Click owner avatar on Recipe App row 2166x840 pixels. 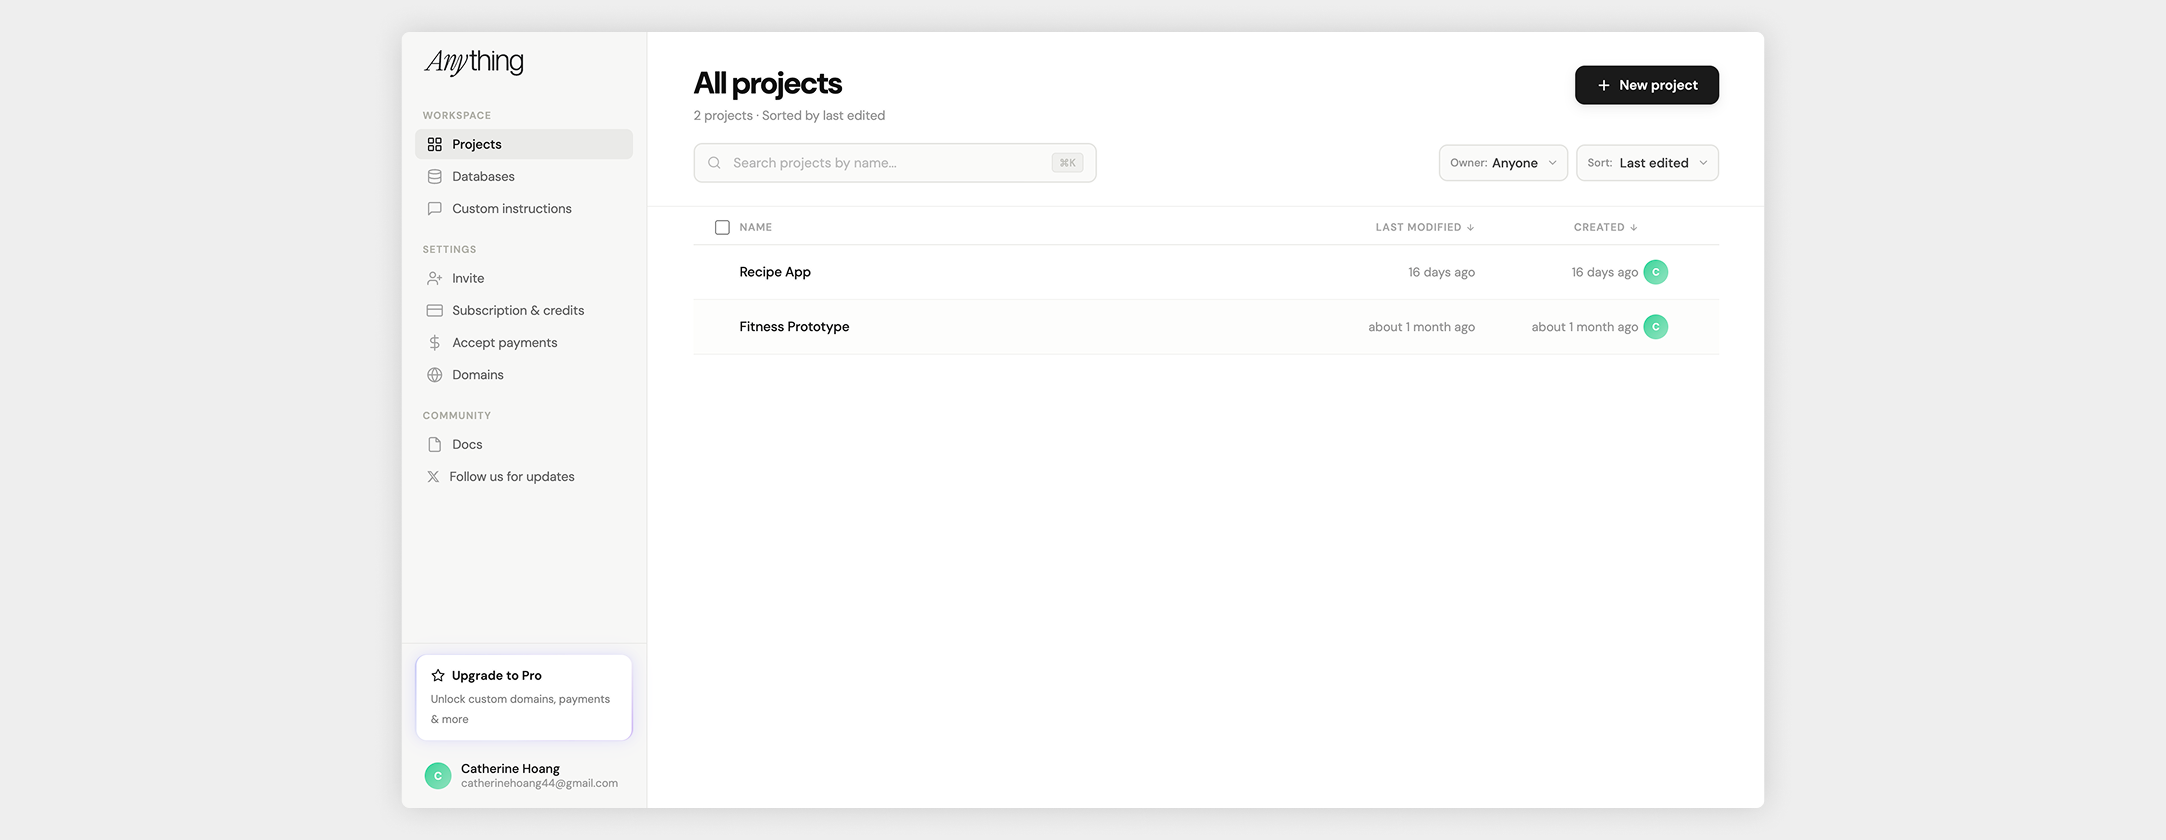[x=1655, y=272]
